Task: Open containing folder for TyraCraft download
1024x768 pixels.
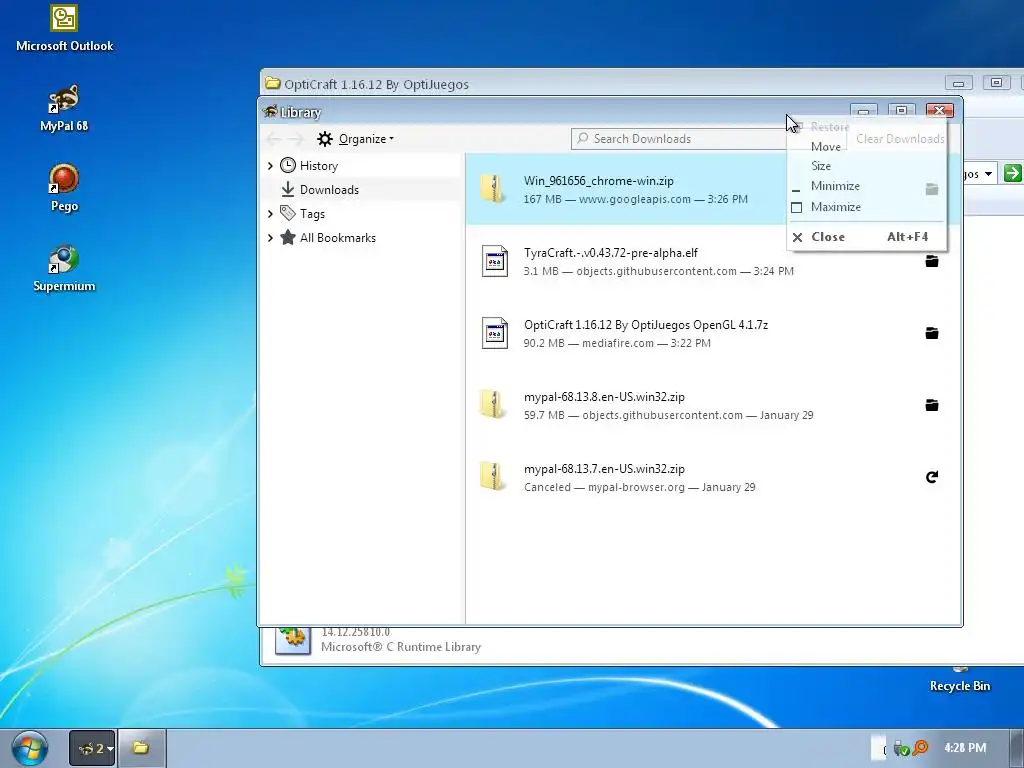Action: (x=932, y=261)
